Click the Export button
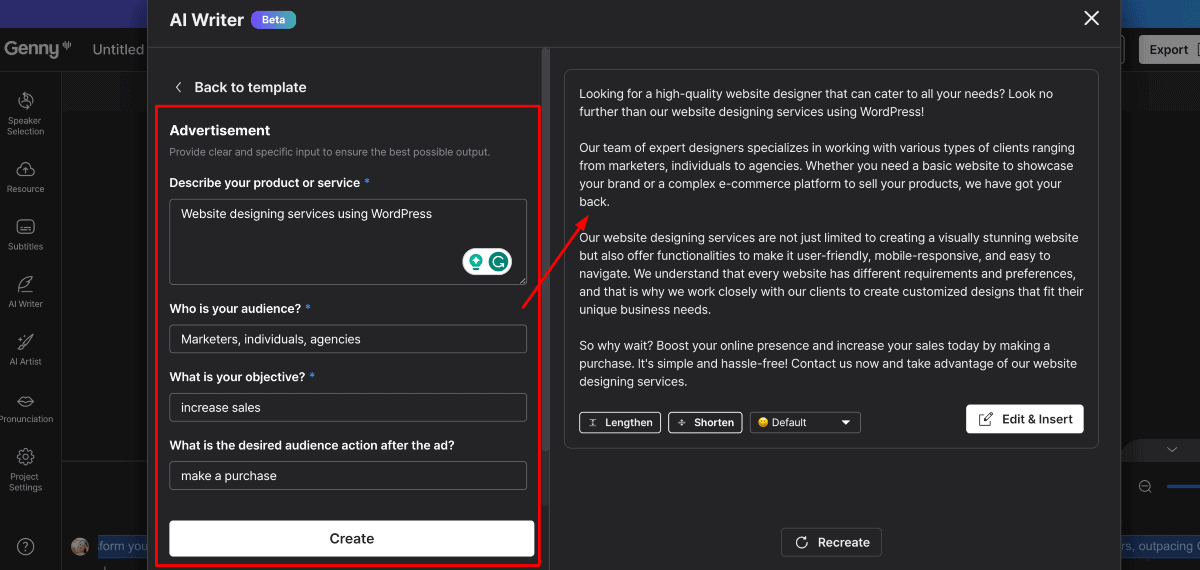This screenshot has height=570, width=1200. (x=1168, y=49)
